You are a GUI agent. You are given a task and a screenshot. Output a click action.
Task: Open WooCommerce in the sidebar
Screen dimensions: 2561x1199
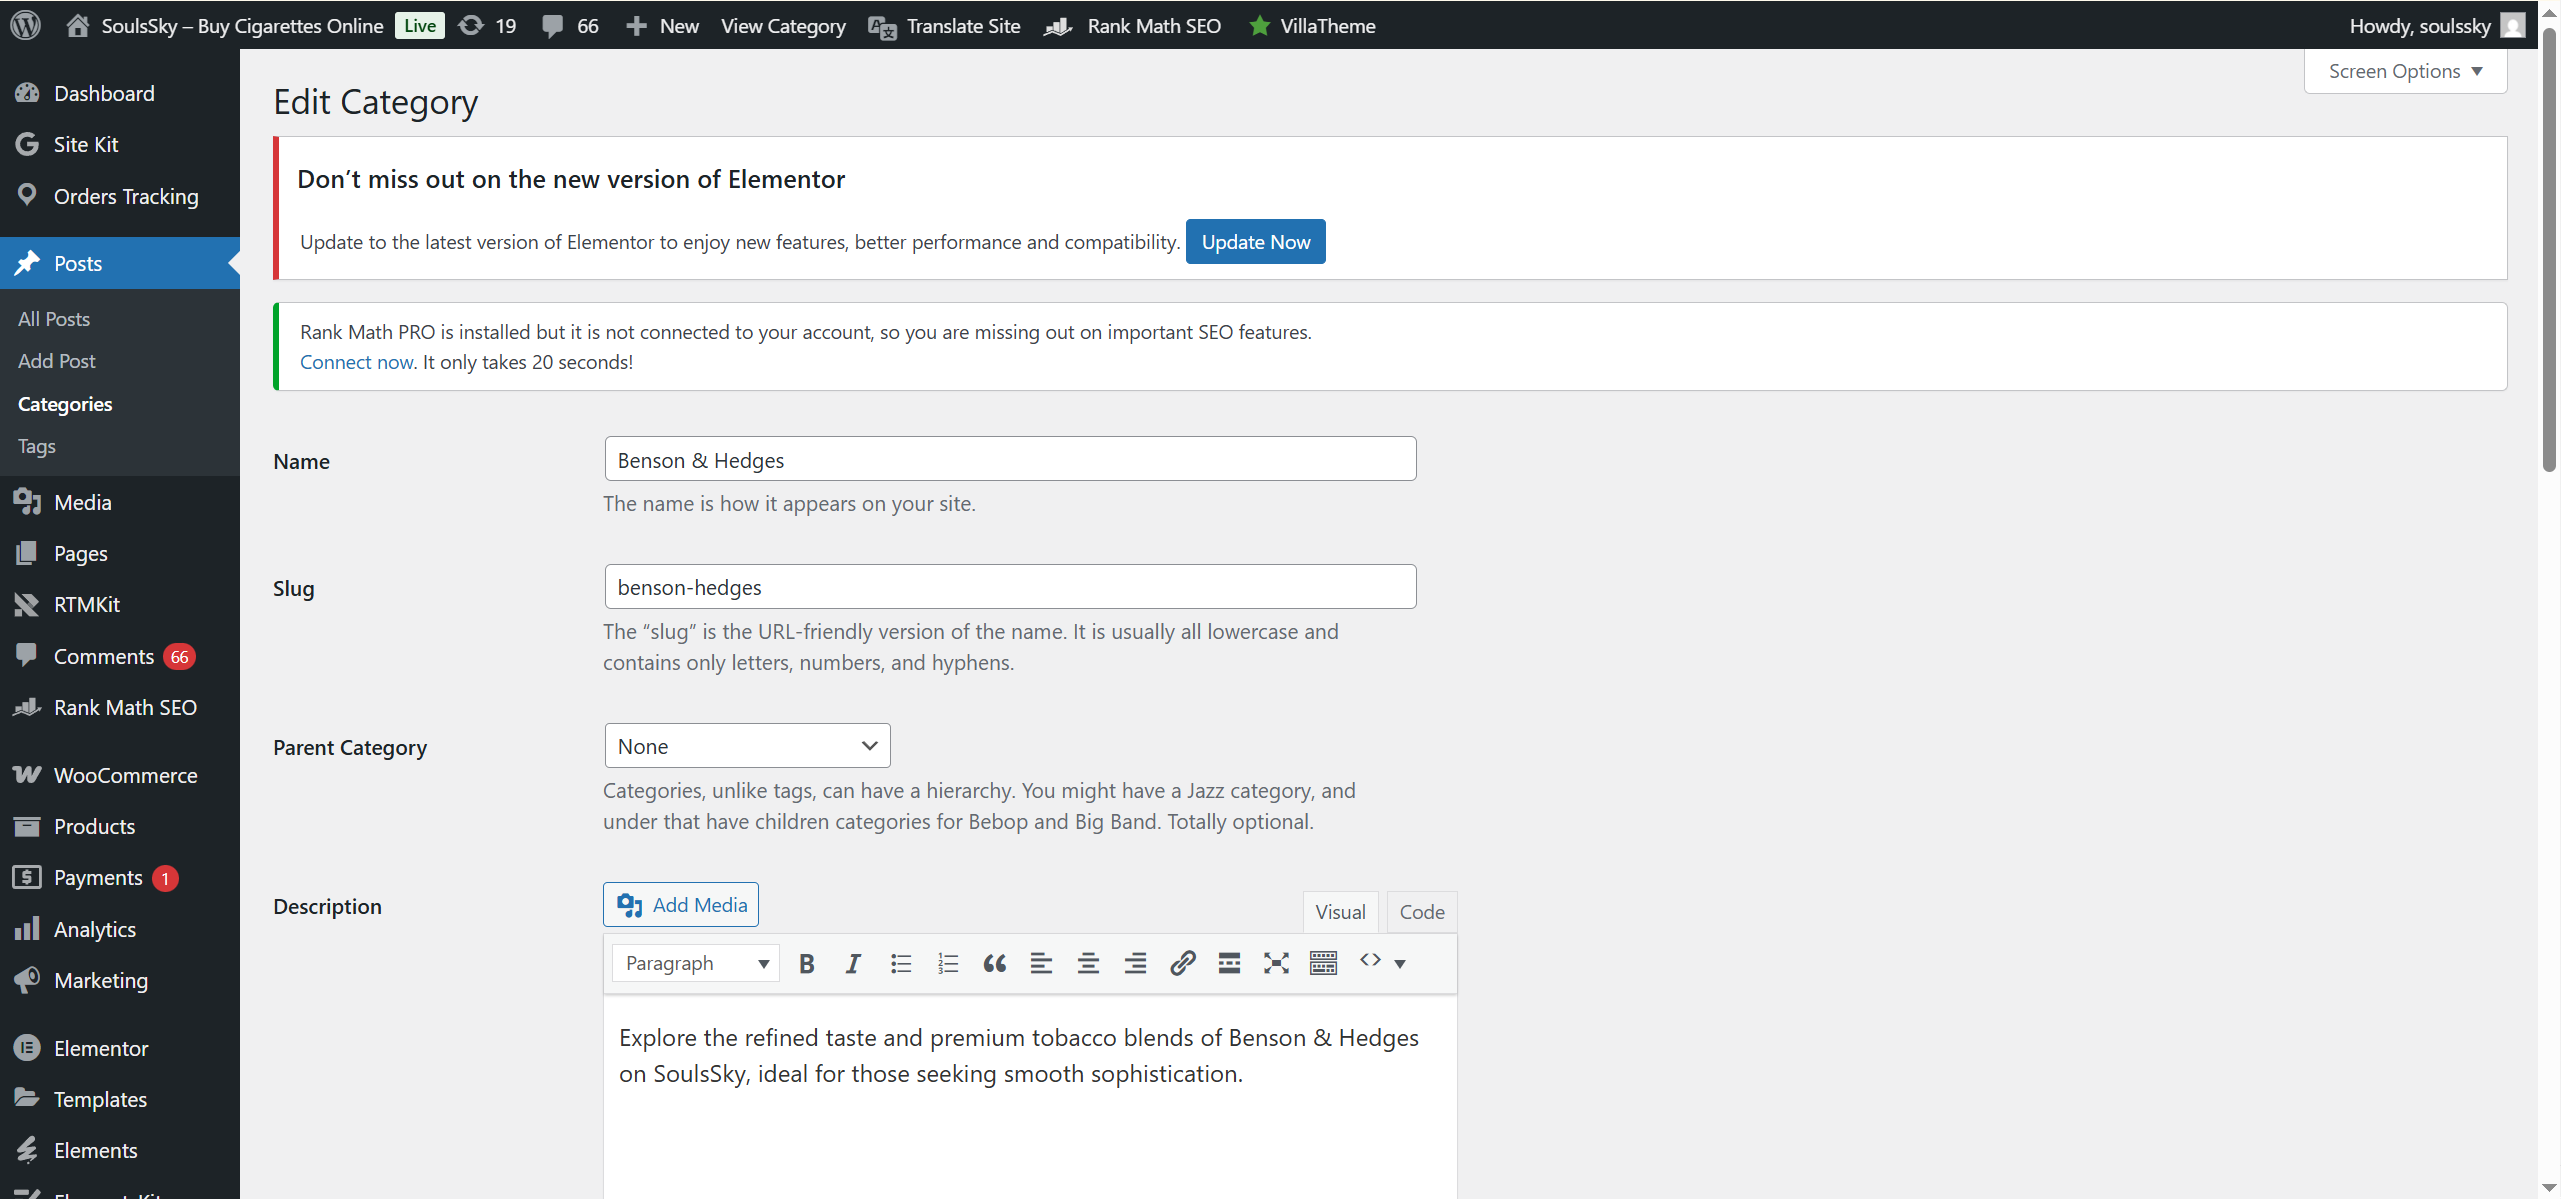[x=125, y=775]
